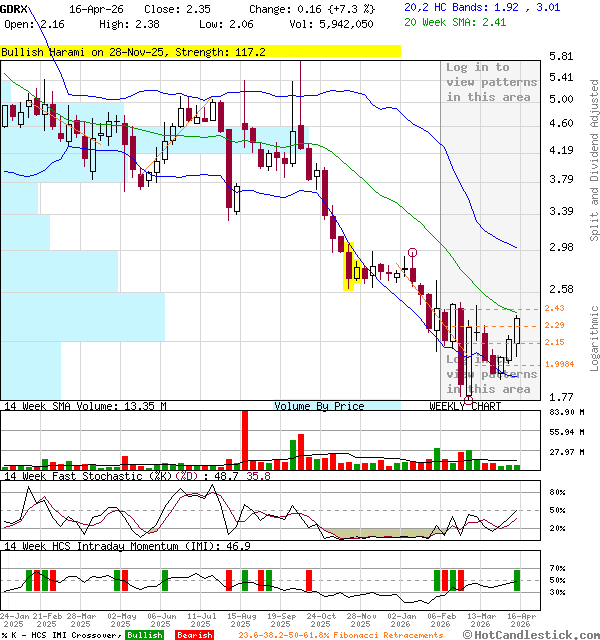Click the 14 Week HCS Intraday Momentum header
The height and width of the screenshot is (640, 600).
pyautogui.click(x=125, y=546)
